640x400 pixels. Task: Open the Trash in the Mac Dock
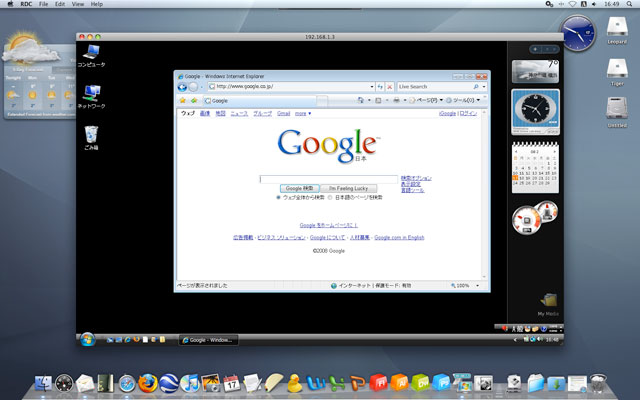pos(598,384)
